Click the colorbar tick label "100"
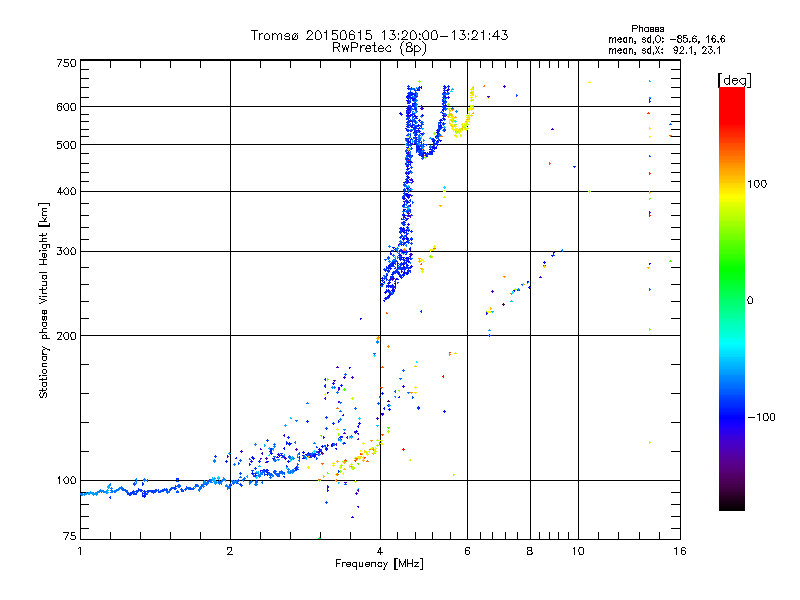800x600 pixels. [x=757, y=184]
